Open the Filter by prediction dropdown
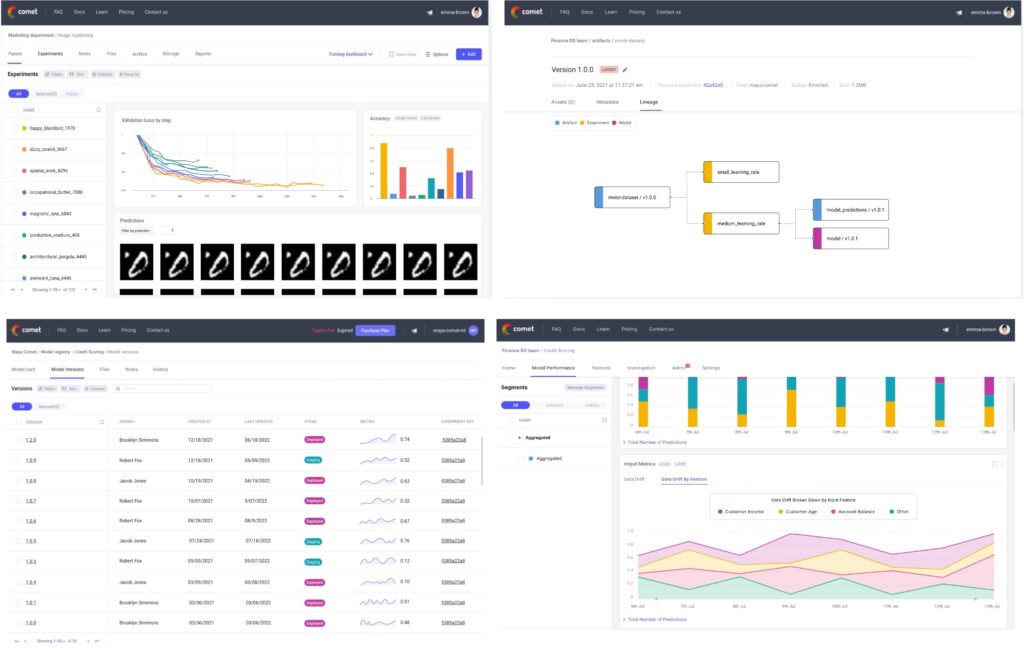 click(146, 230)
